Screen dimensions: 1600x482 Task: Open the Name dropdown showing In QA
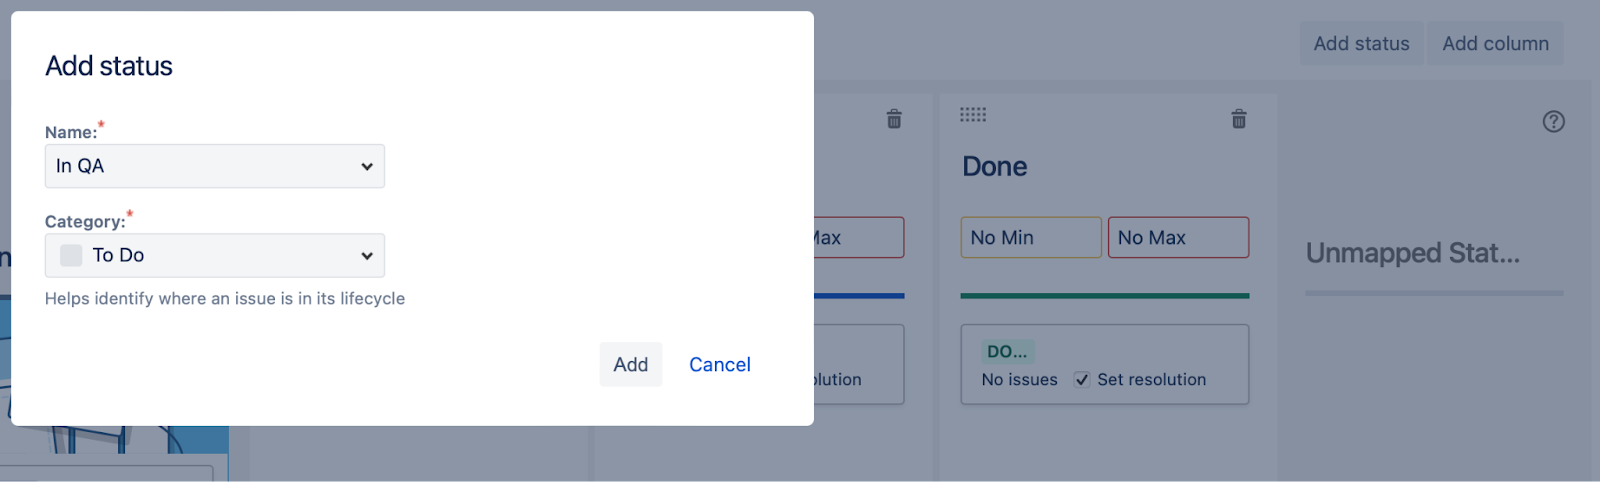(x=214, y=166)
